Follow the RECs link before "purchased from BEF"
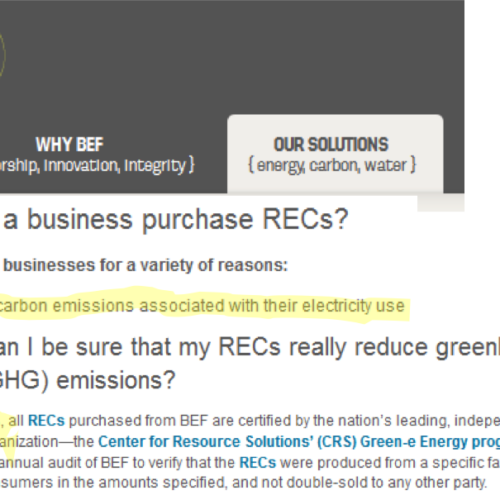Viewport: 500px width, 500px height. [x=46, y=421]
